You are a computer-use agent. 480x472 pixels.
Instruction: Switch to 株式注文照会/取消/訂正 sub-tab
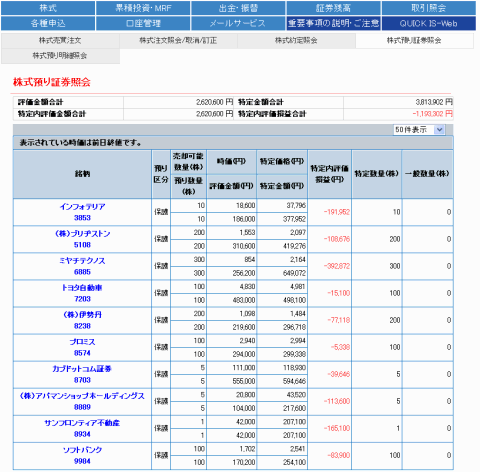tap(178, 41)
